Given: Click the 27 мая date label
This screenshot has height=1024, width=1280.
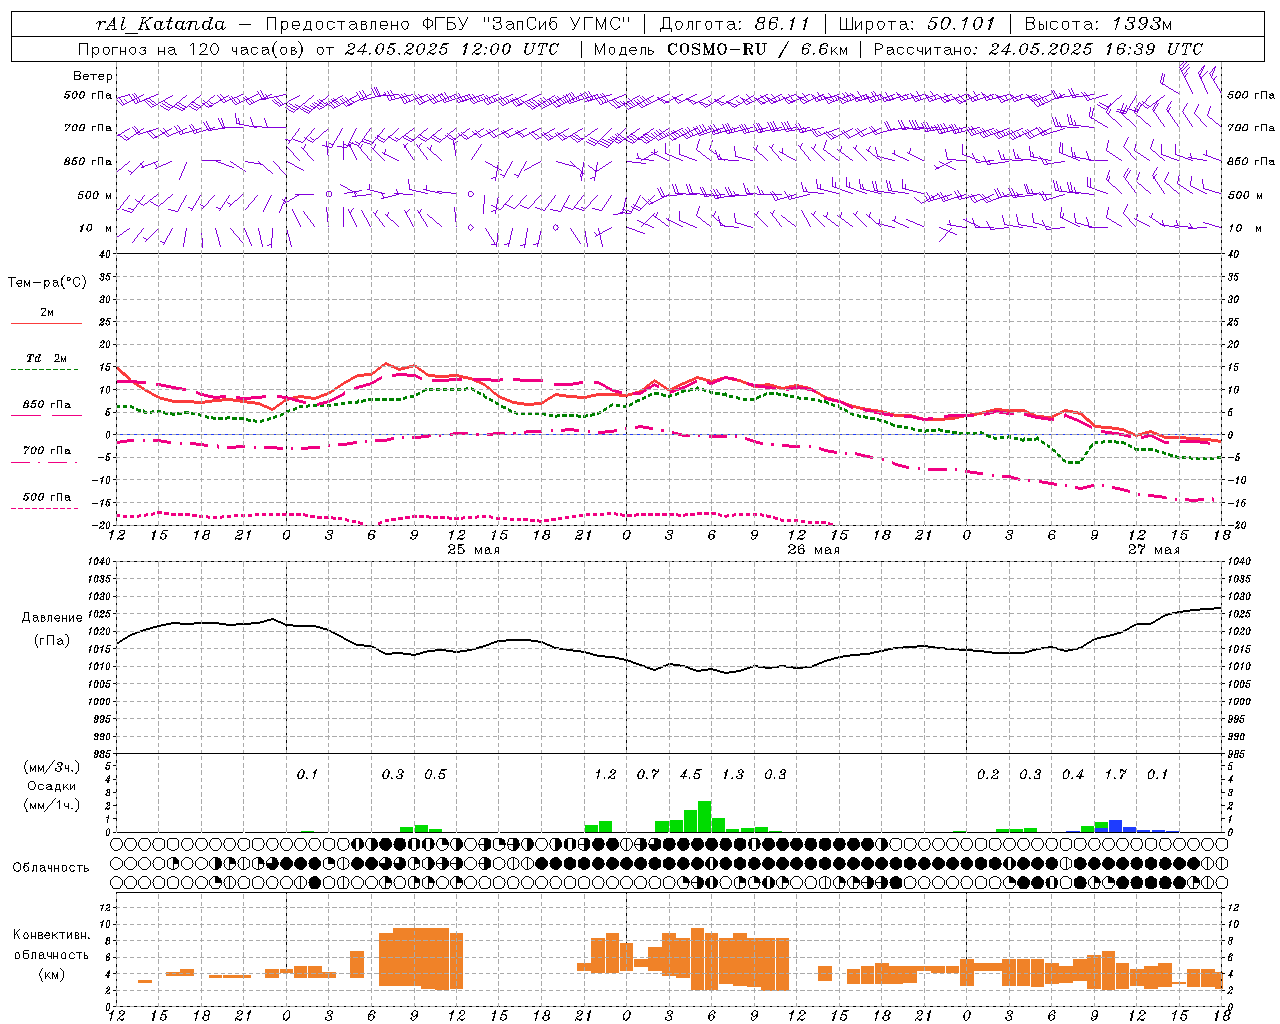Looking at the screenshot, I should (1153, 550).
